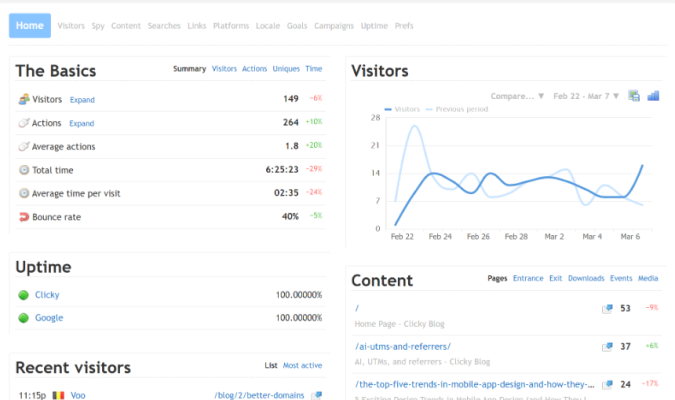
Task: Click the Average time per visit clock icon
Action: (x=24, y=193)
